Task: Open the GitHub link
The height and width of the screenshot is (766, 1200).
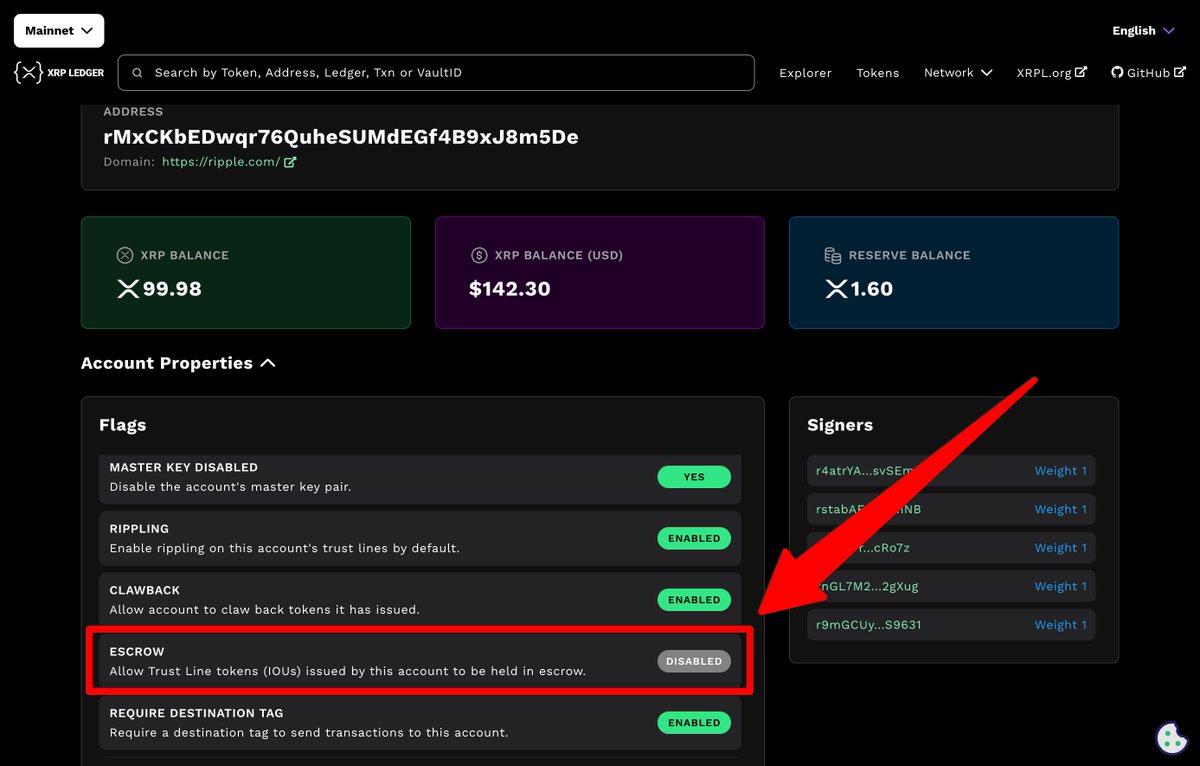Action: click(x=1147, y=73)
